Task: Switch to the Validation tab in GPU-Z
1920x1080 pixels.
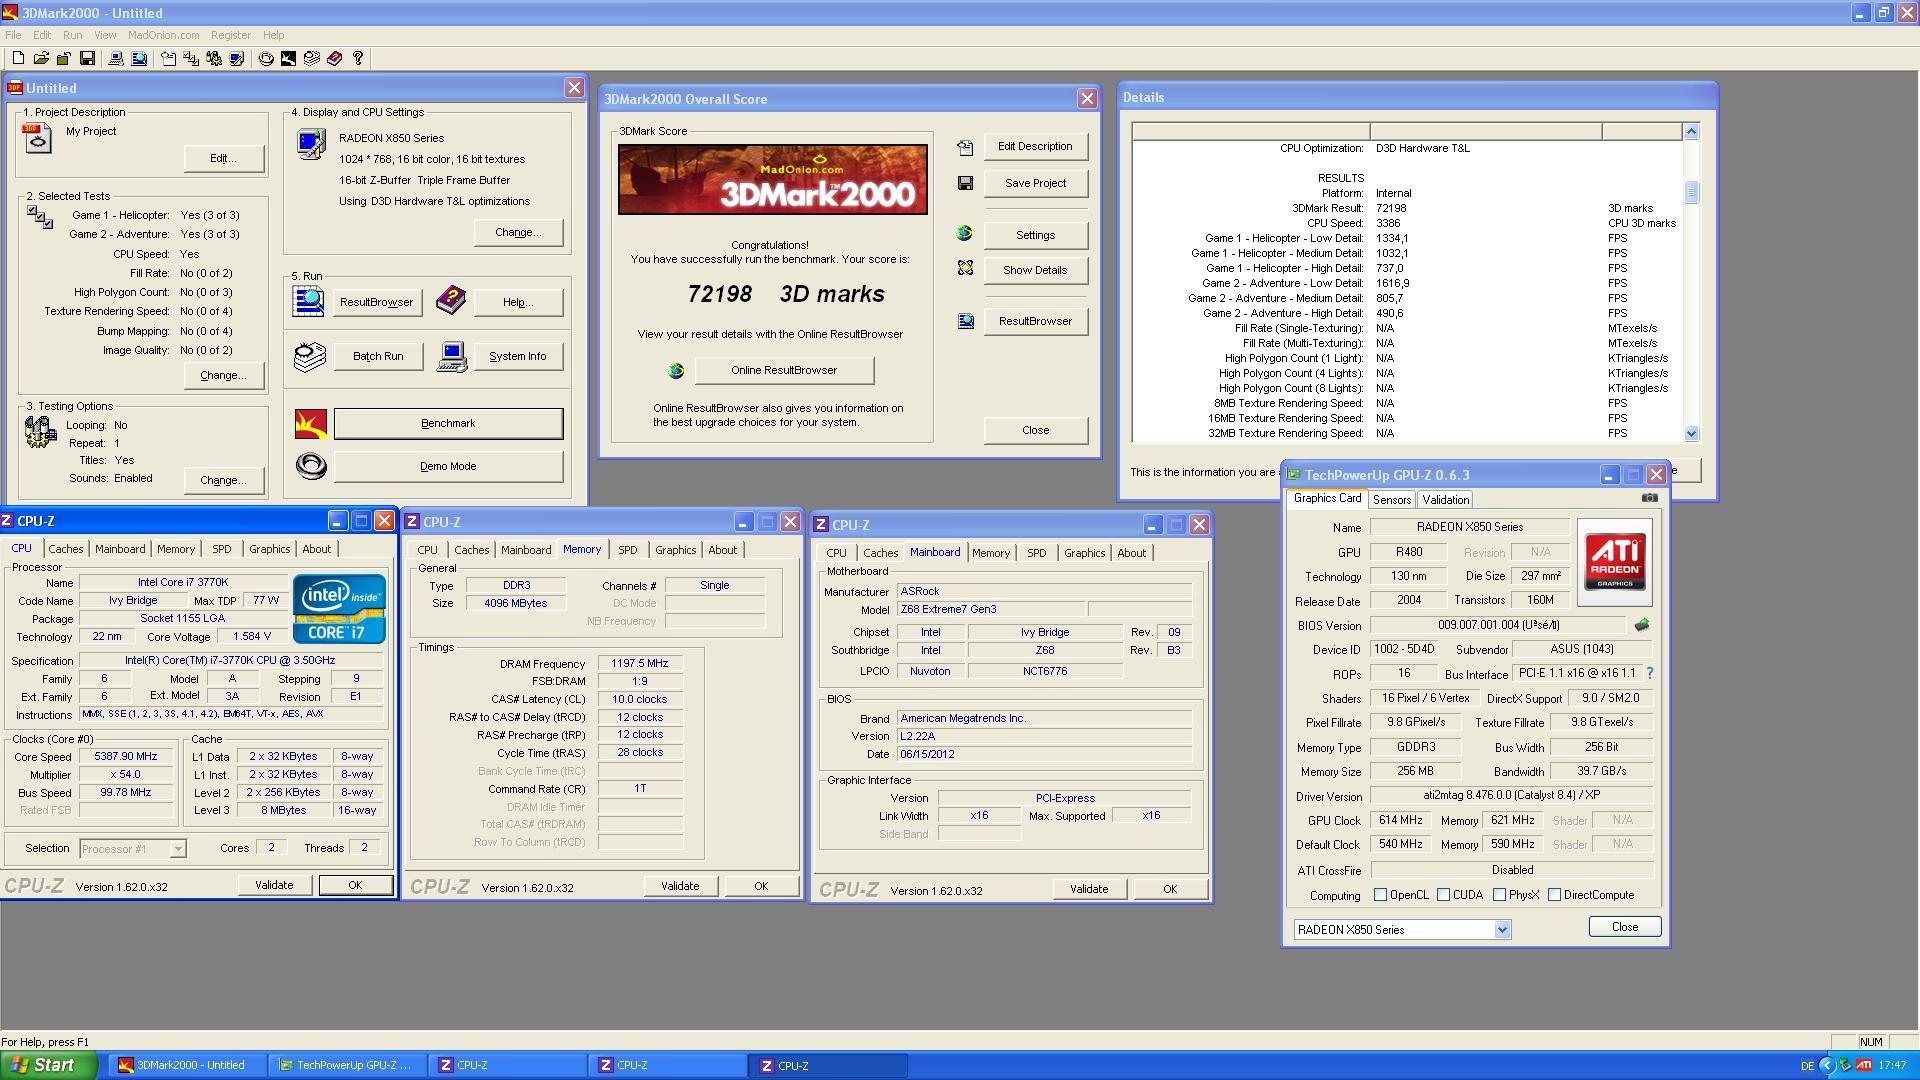Action: (x=1445, y=500)
